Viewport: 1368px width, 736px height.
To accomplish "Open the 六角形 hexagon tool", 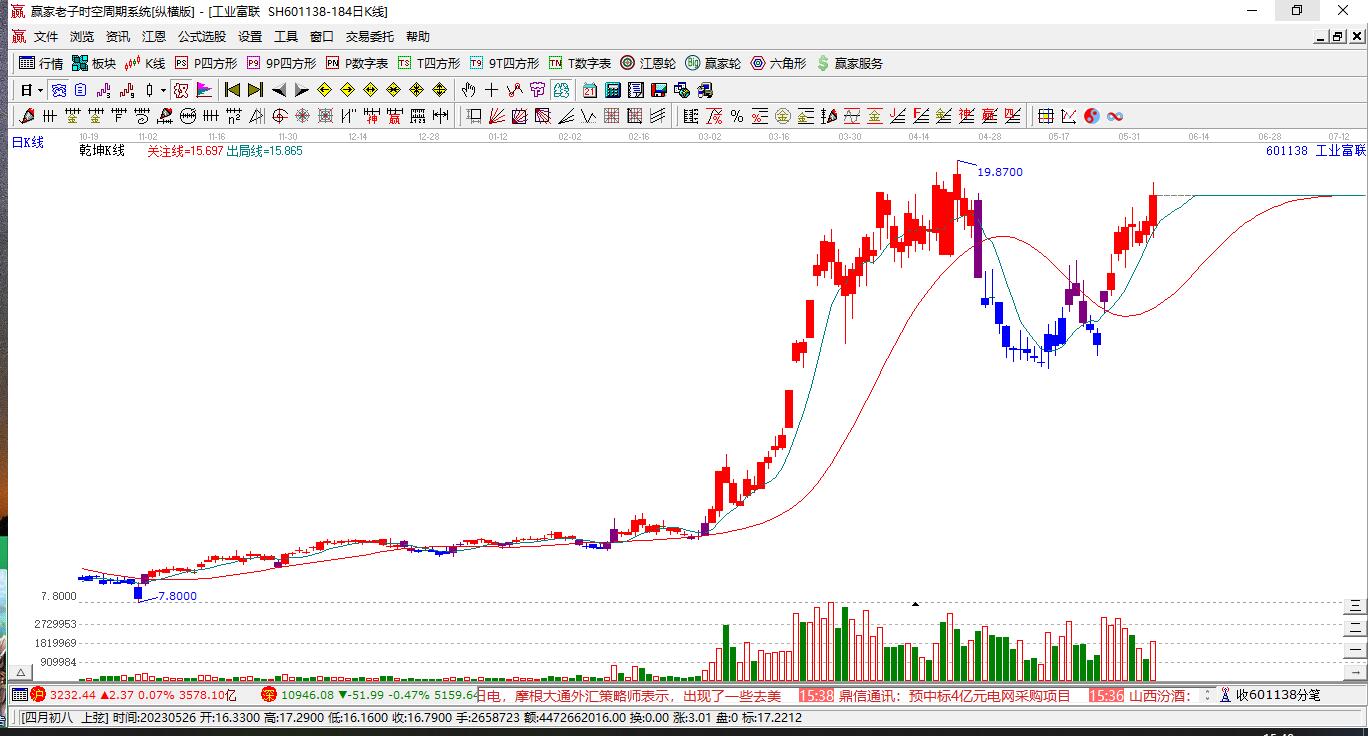I will coord(778,63).
